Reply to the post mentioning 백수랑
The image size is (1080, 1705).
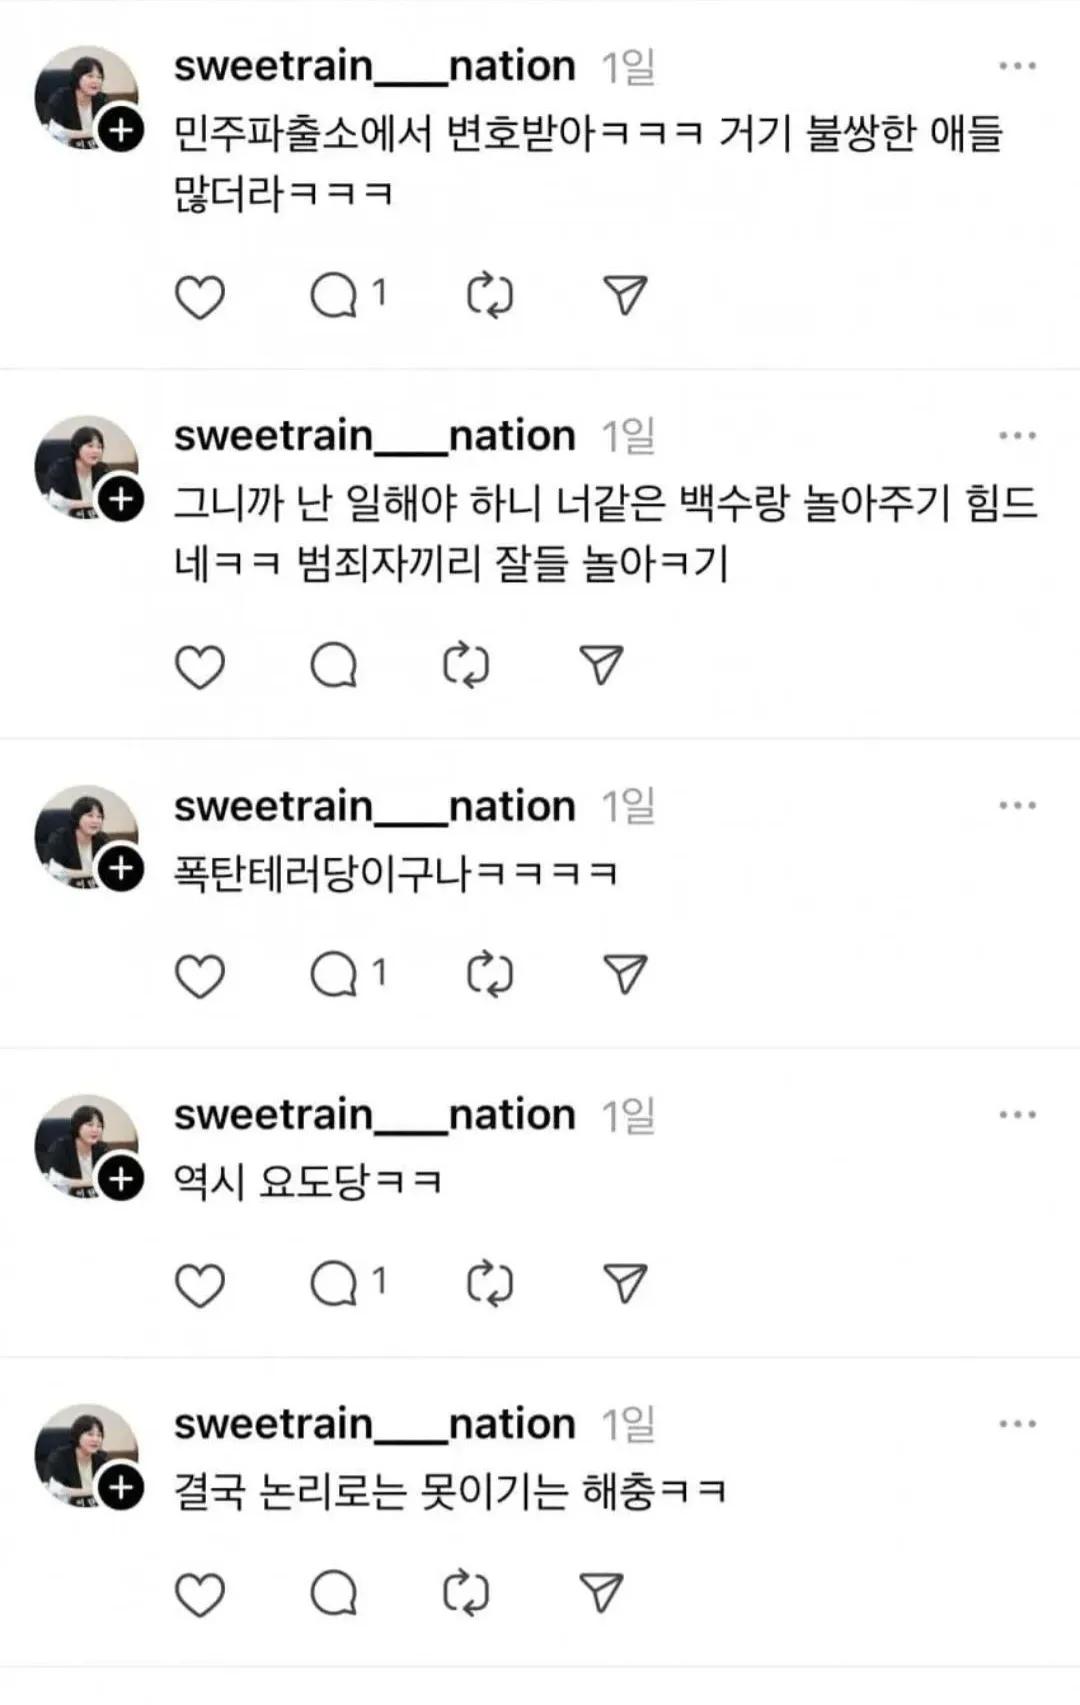click(334, 667)
